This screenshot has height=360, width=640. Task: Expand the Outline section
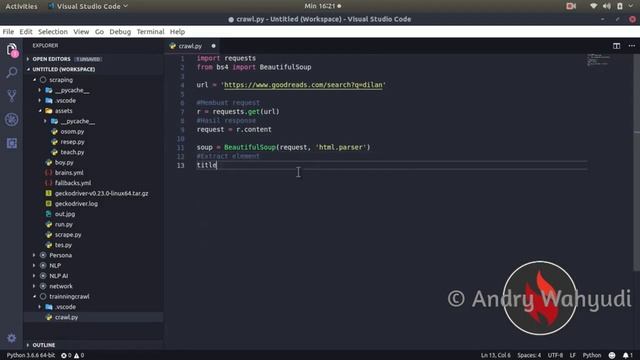point(44,345)
